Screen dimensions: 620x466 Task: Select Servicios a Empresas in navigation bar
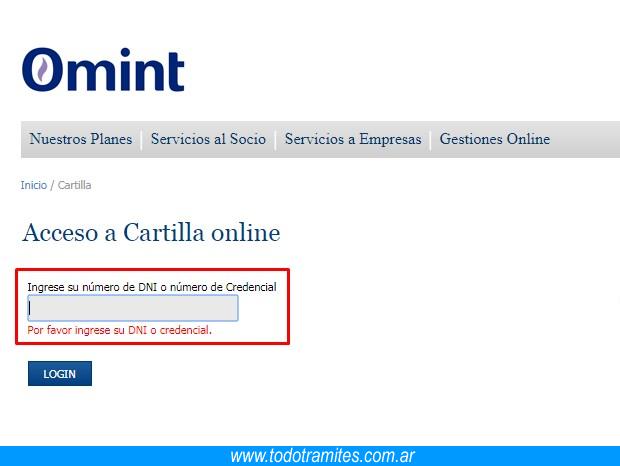[x=353, y=139]
